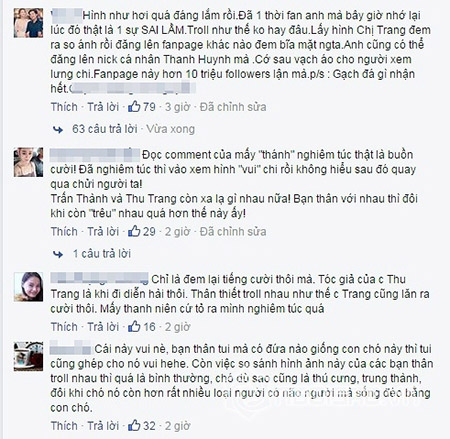
Task: Expand the 1 câu trả lời thread
Action: click(102, 254)
